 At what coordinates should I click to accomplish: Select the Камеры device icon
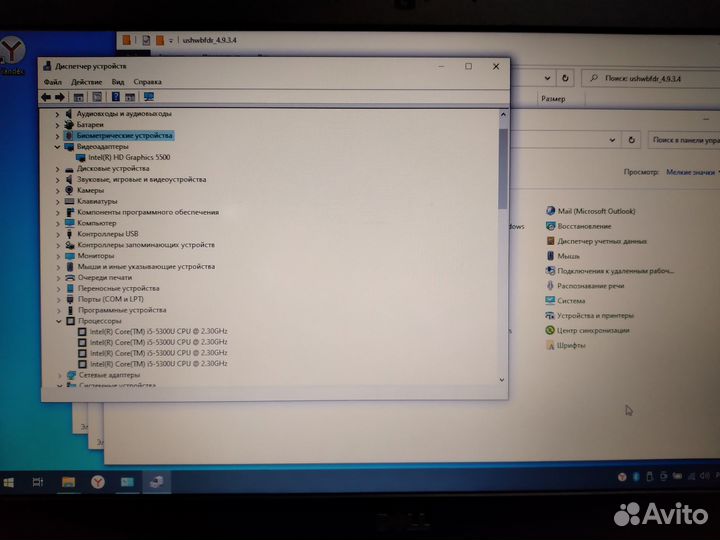click(x=69, y=190)
